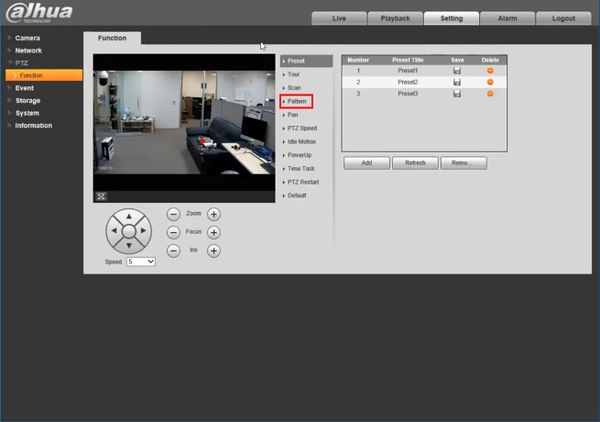
Task: Open the Speed dropdown
Action: click(x=141, y=262)
